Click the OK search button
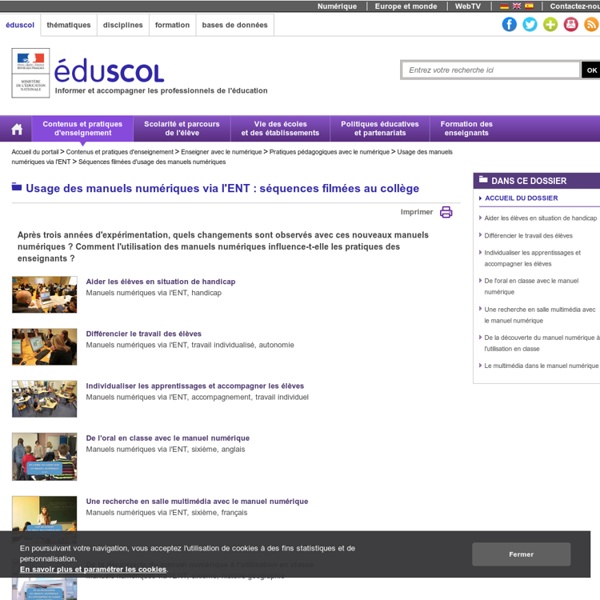 click(591, 70)
